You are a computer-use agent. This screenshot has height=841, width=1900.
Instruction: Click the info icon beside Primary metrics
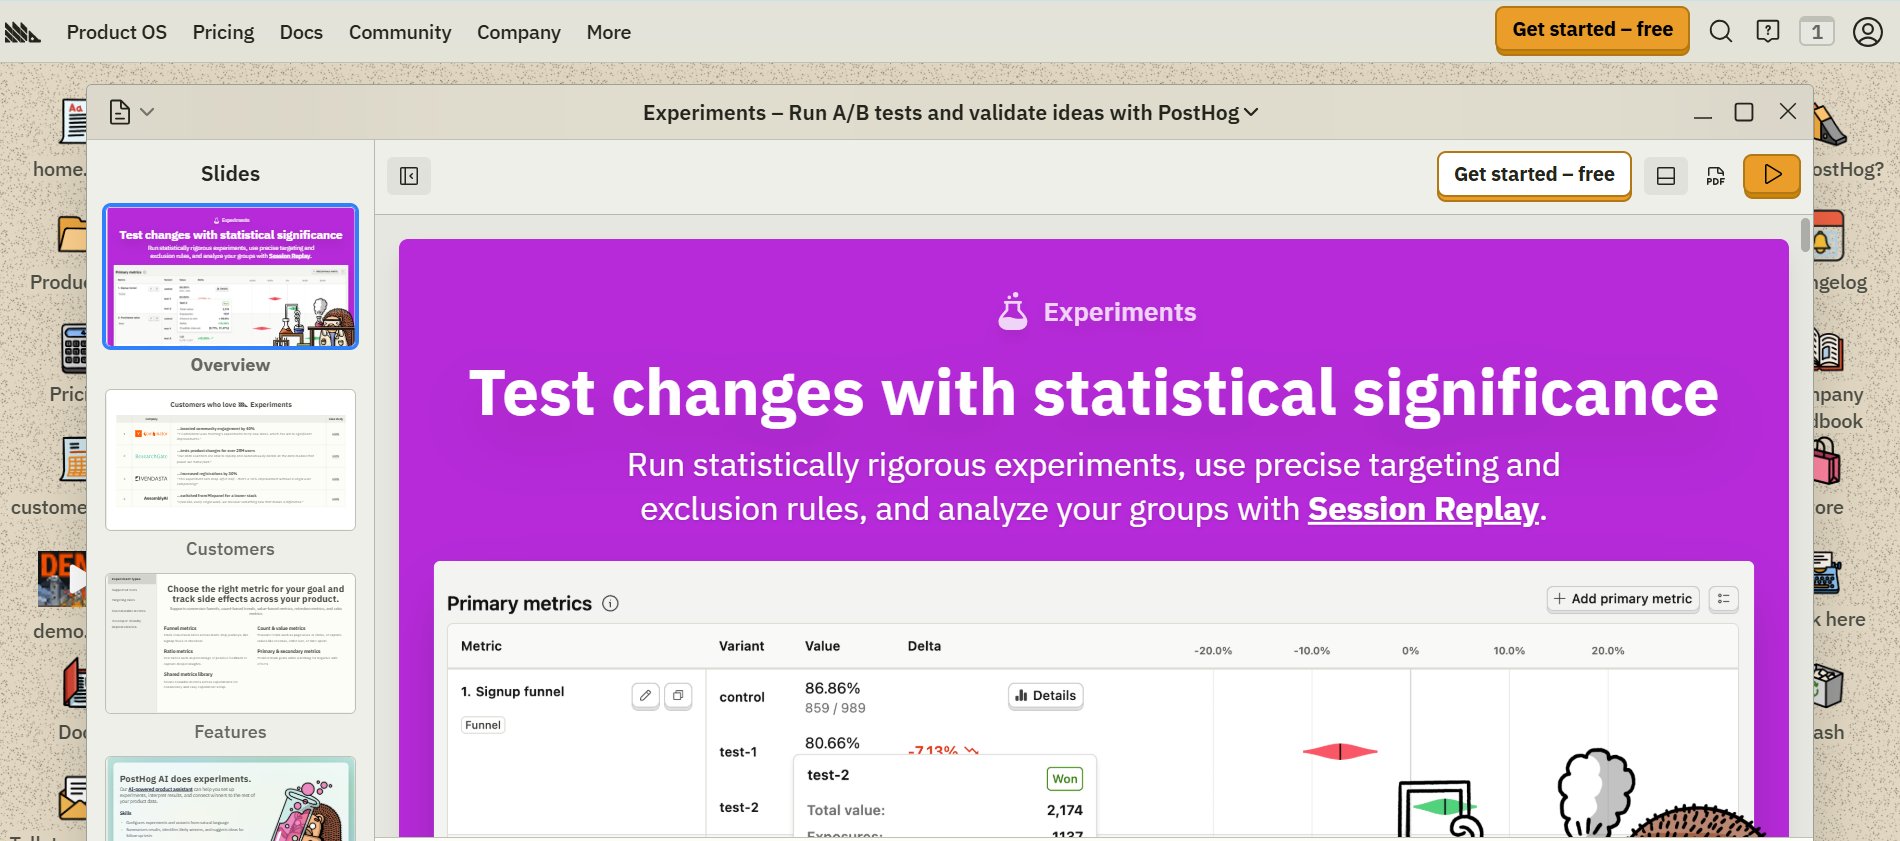click(x=610, y=603)
